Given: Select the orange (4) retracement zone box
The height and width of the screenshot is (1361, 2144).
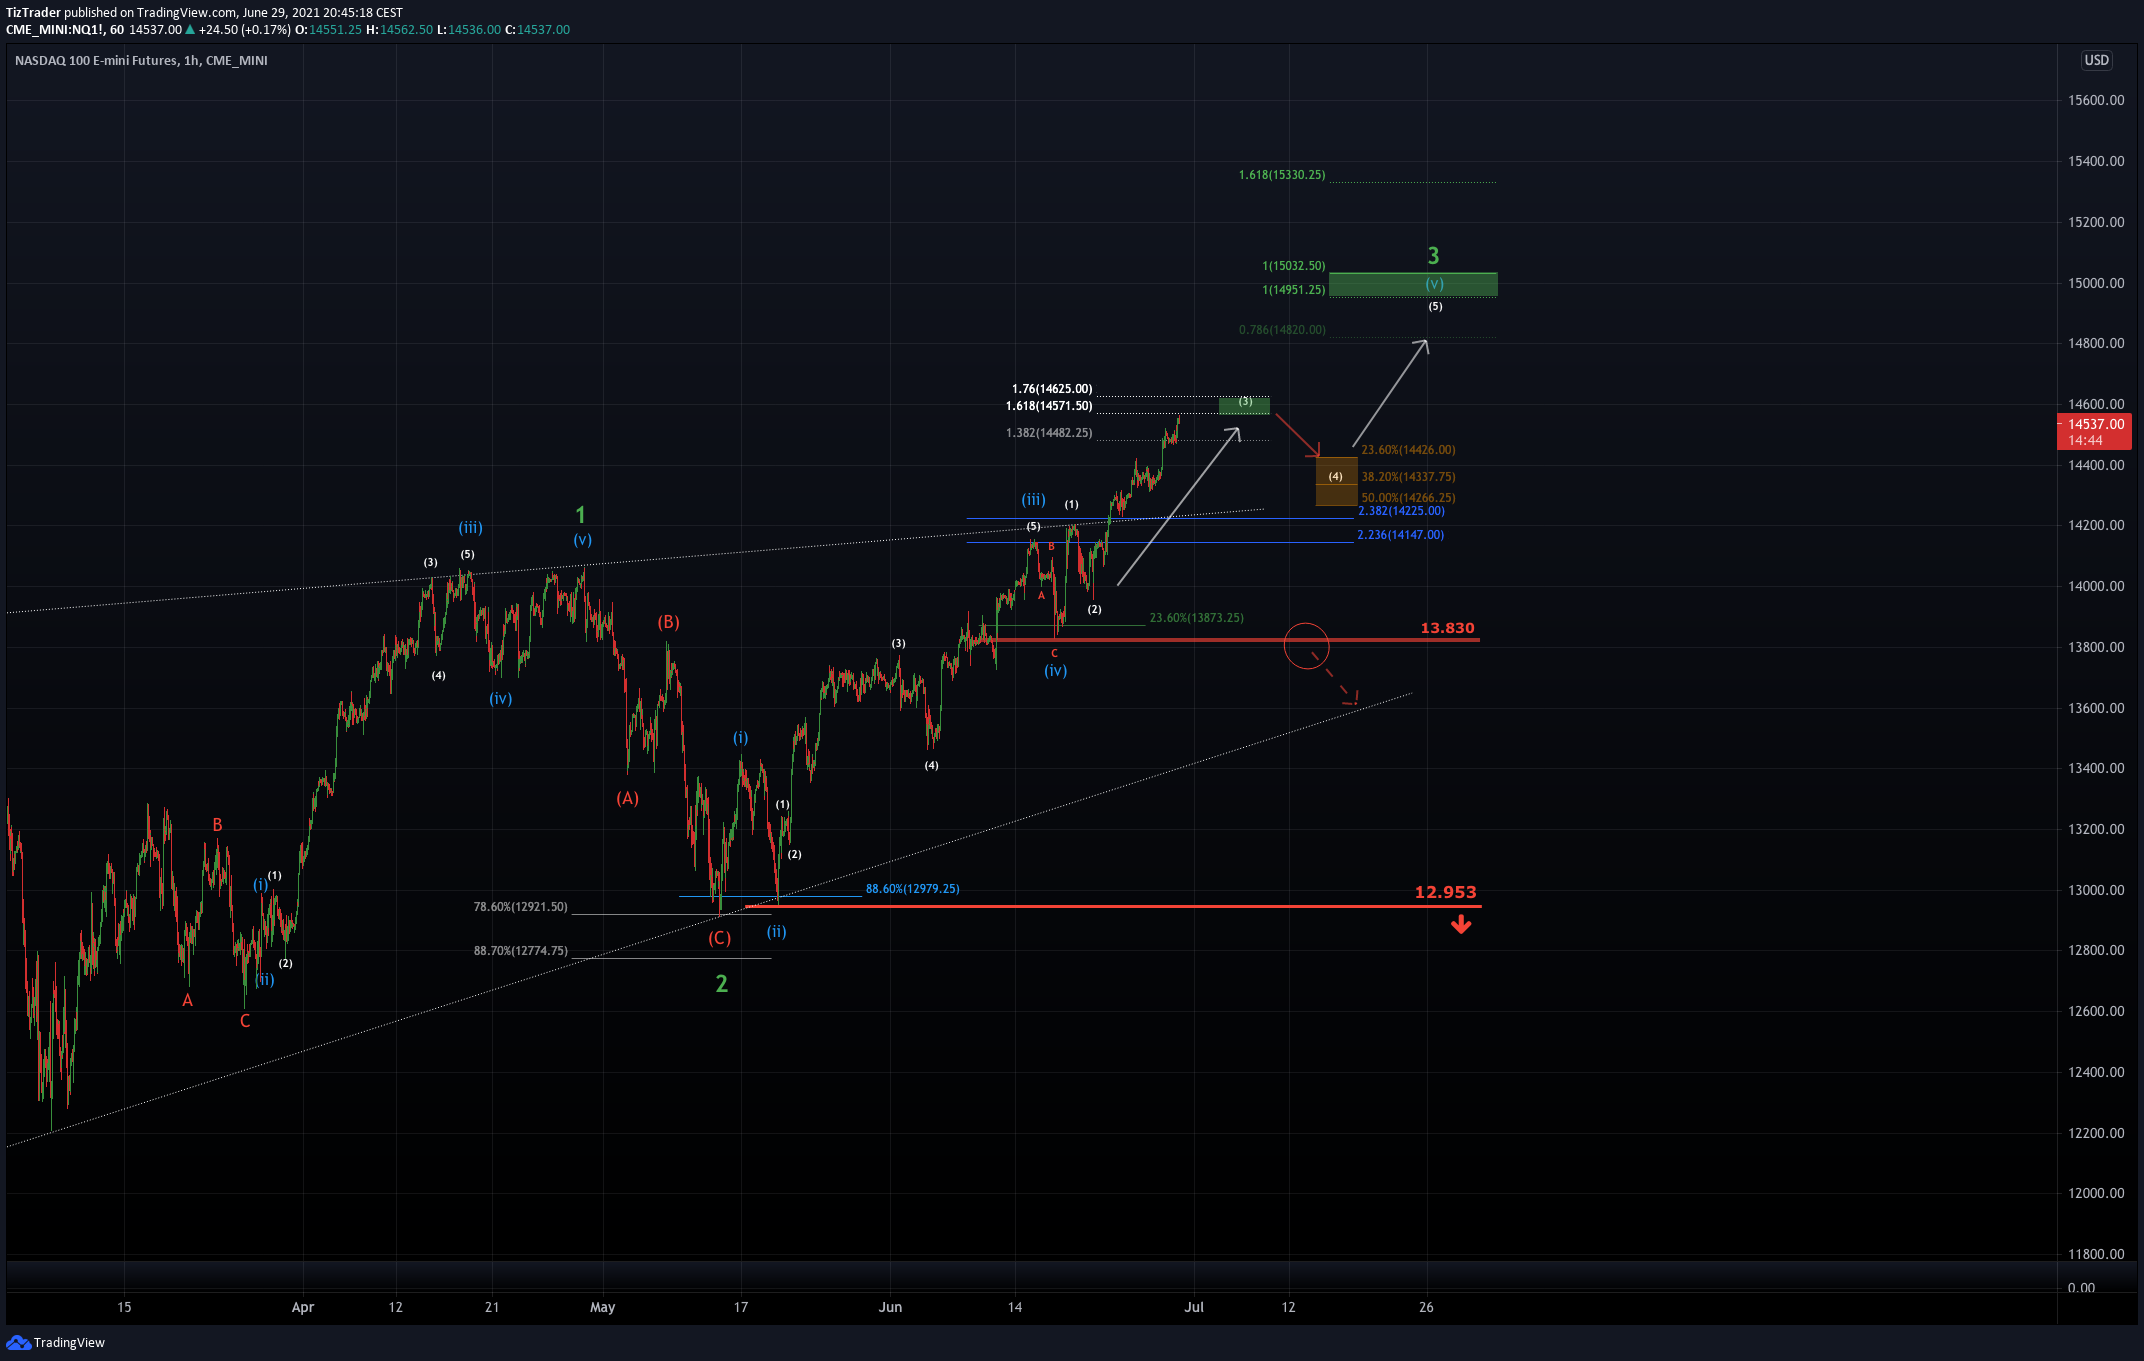Looking at the screenshot, I should [1336, 481].
